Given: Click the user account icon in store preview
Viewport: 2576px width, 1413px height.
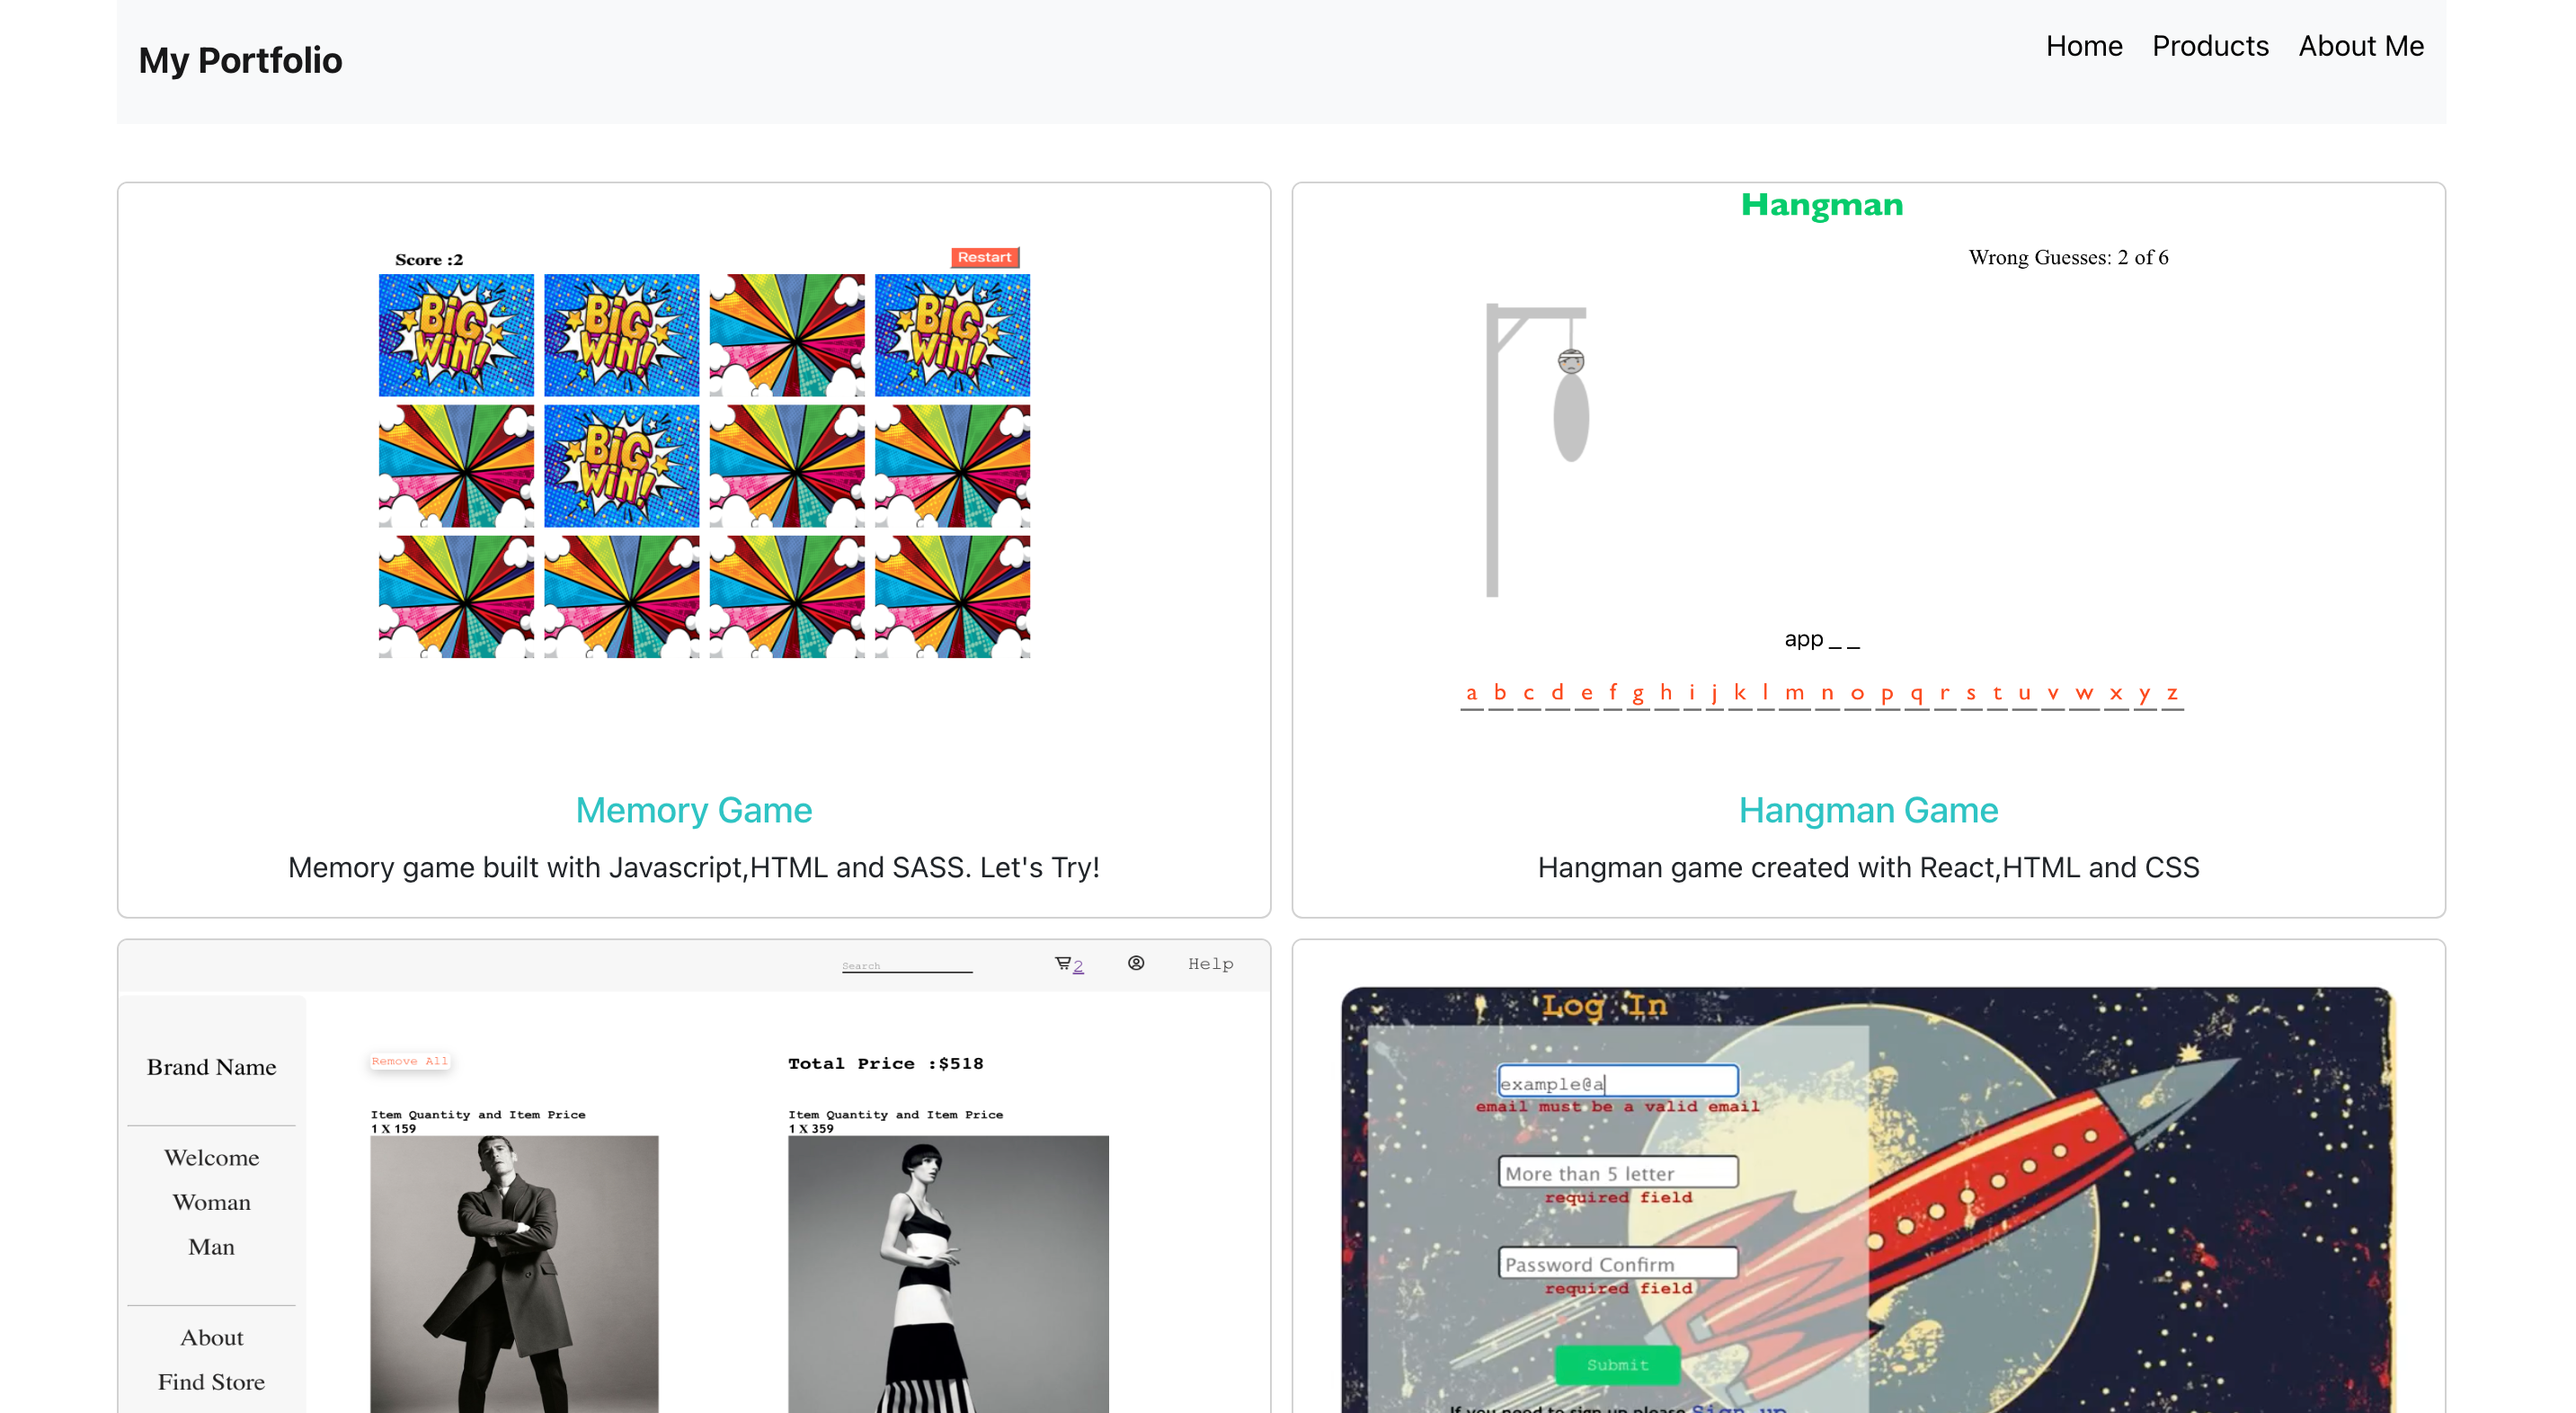Looking at the screenshot, I should coord(1135,962).
